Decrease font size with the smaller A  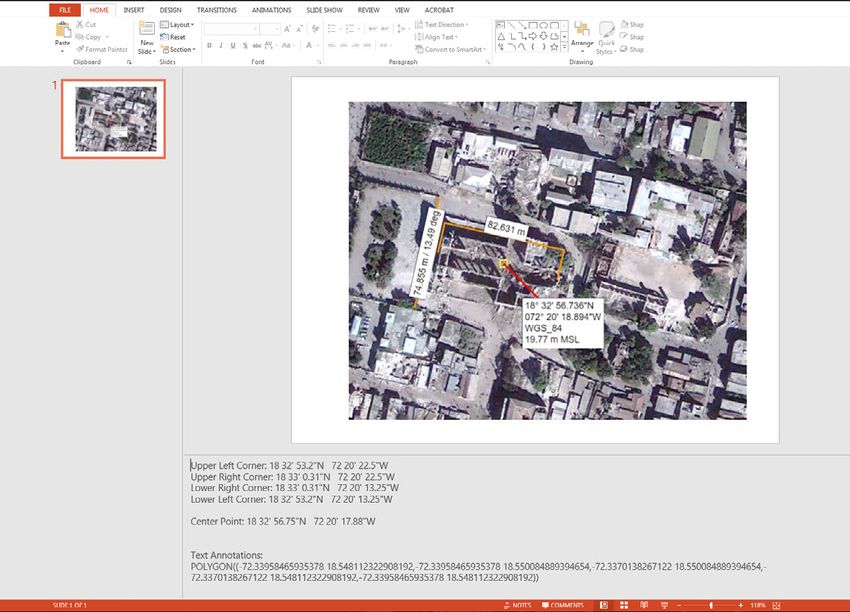pyautogui.click(x=299, y=29)
